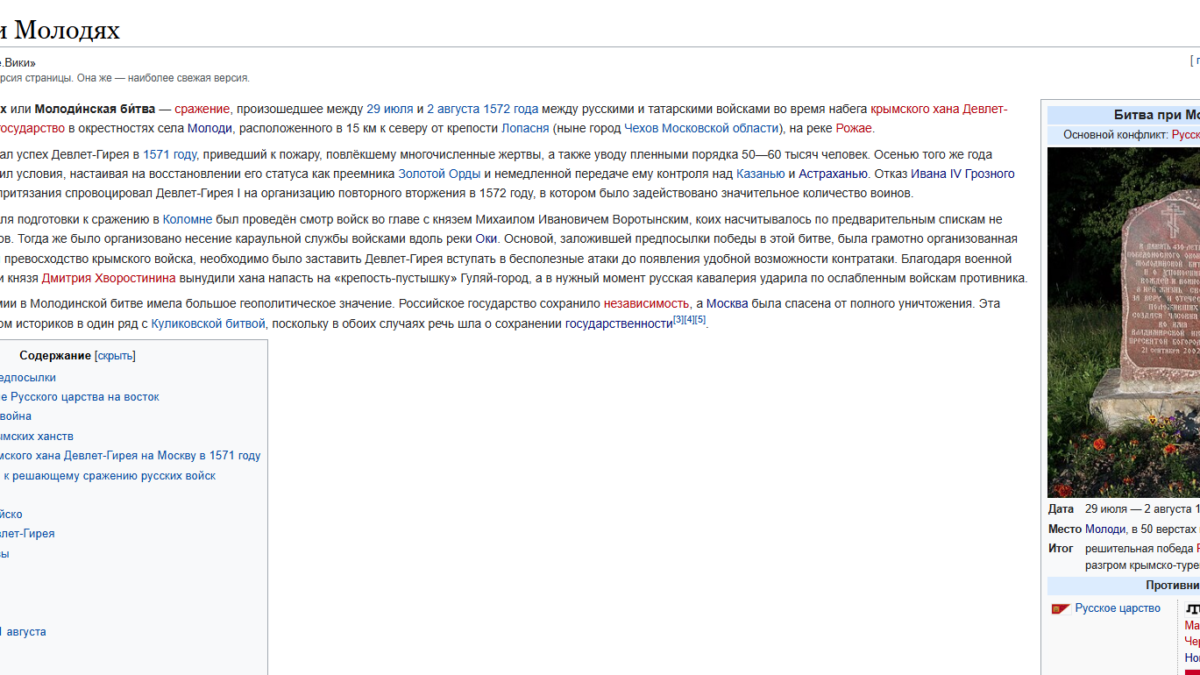Open the red link "сражение"
This screenshot has height=675, width=1200.
coord(203,109)
